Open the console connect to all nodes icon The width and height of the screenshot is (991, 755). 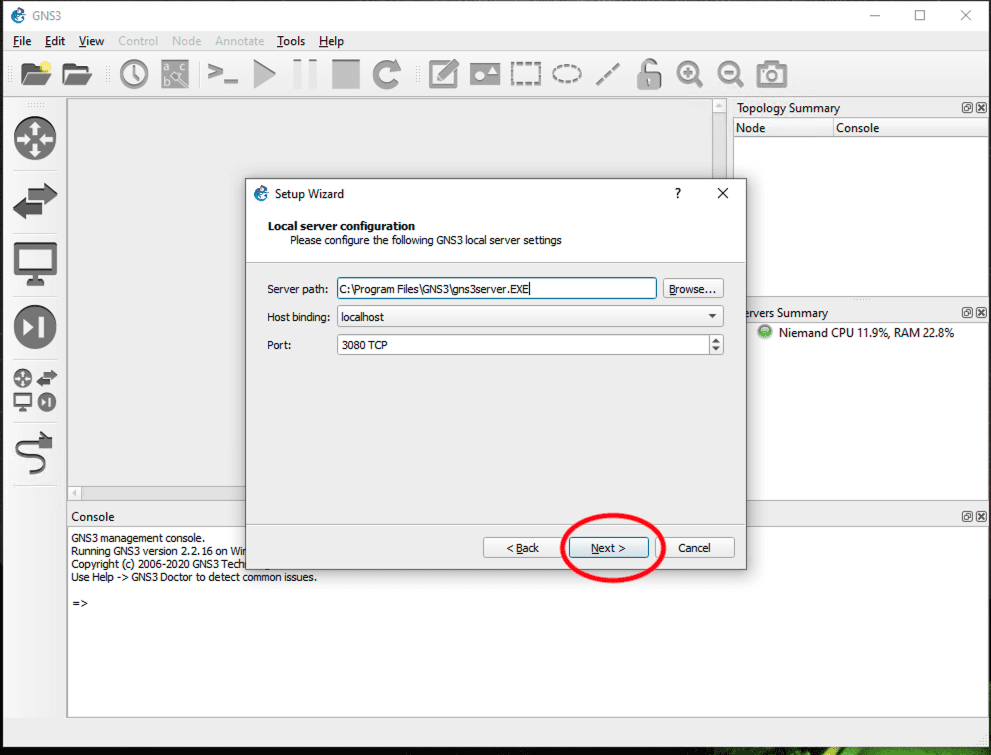[222, 74]
